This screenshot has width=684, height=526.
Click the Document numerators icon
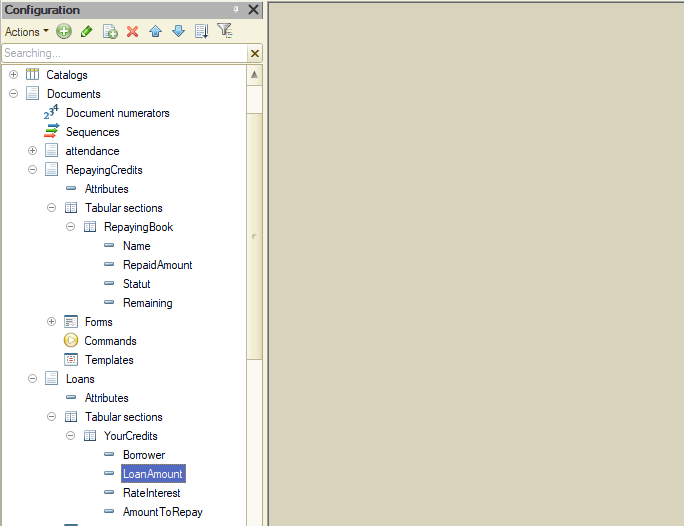tap(51, 112)
